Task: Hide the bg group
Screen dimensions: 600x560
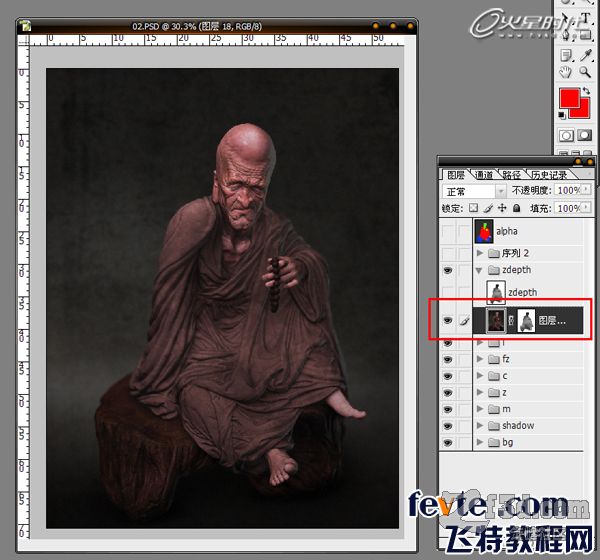Action: (448, 442)
